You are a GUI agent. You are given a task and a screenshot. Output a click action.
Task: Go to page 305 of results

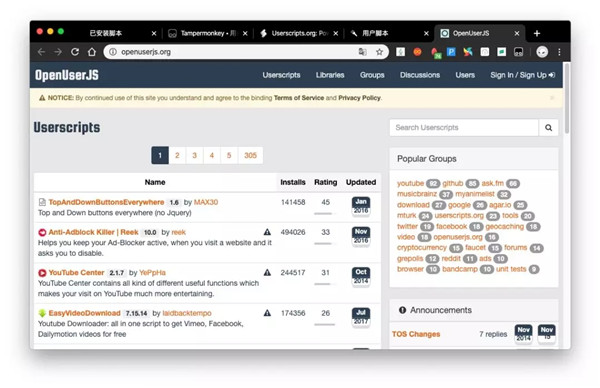point(250,155)
